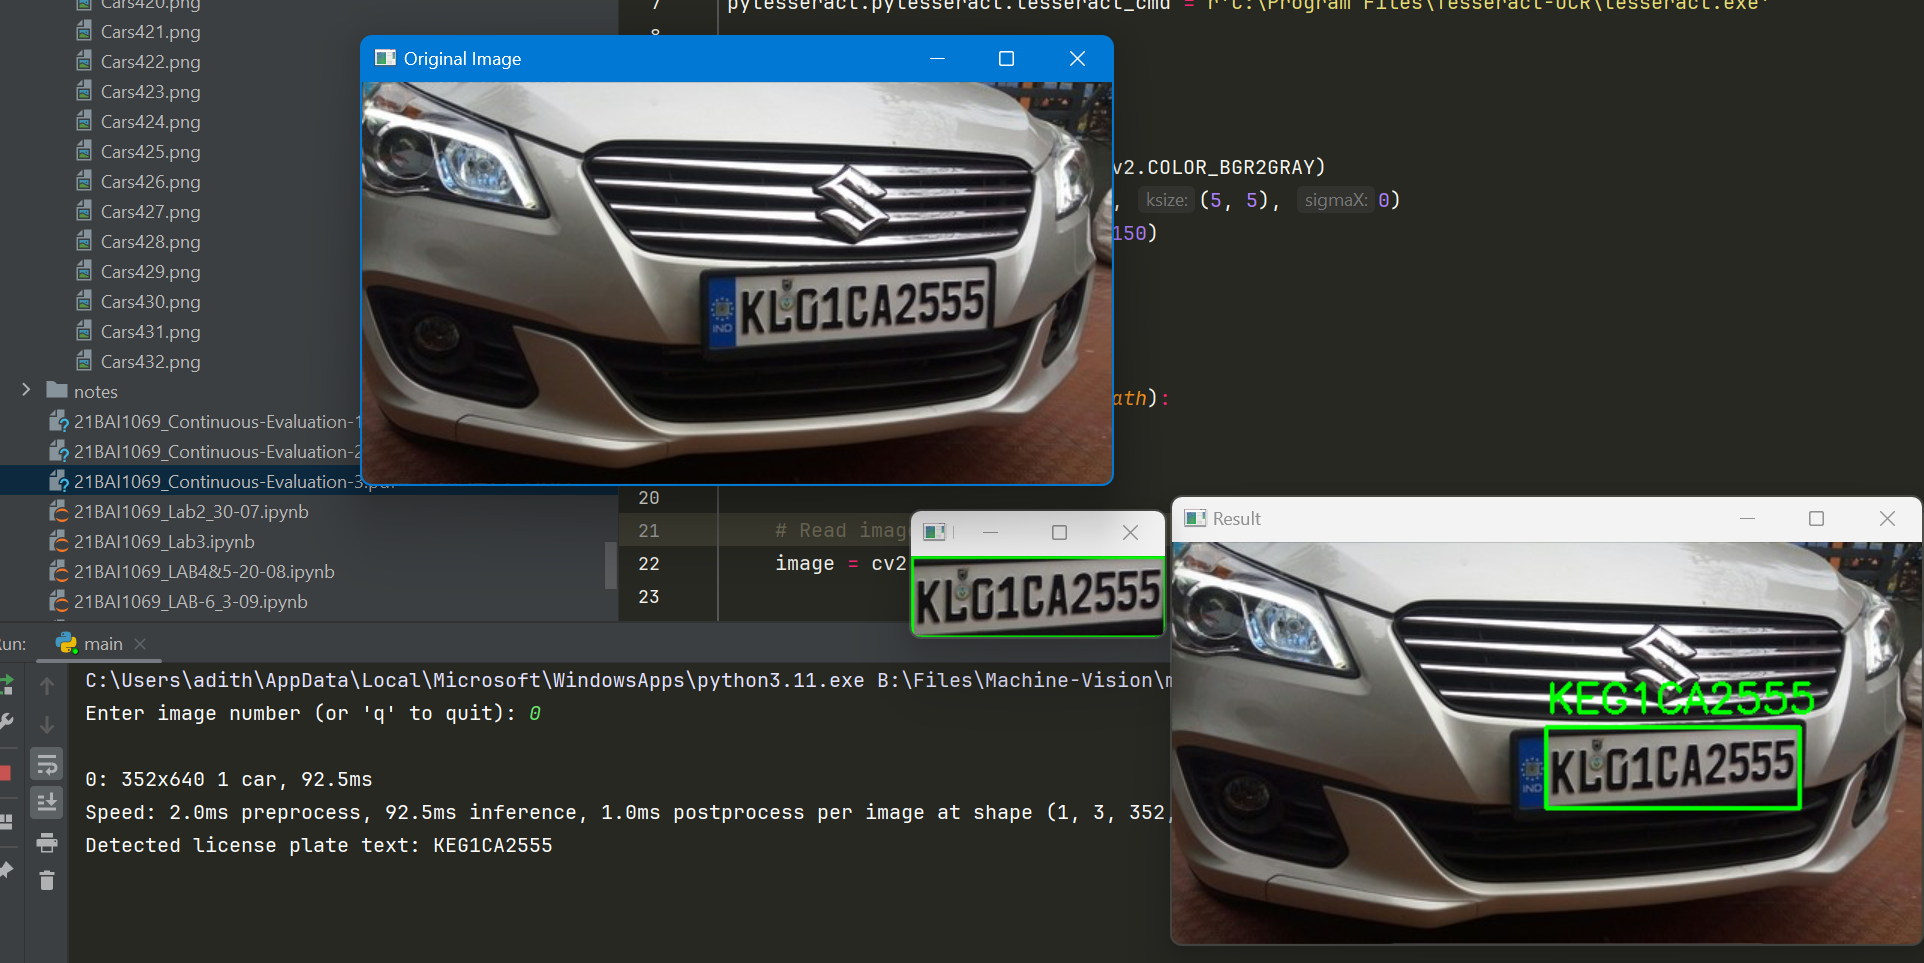Click the project tree vertical scrollbar
The height and width of the screenshot is (963, 1924).
tap(610, 566)
